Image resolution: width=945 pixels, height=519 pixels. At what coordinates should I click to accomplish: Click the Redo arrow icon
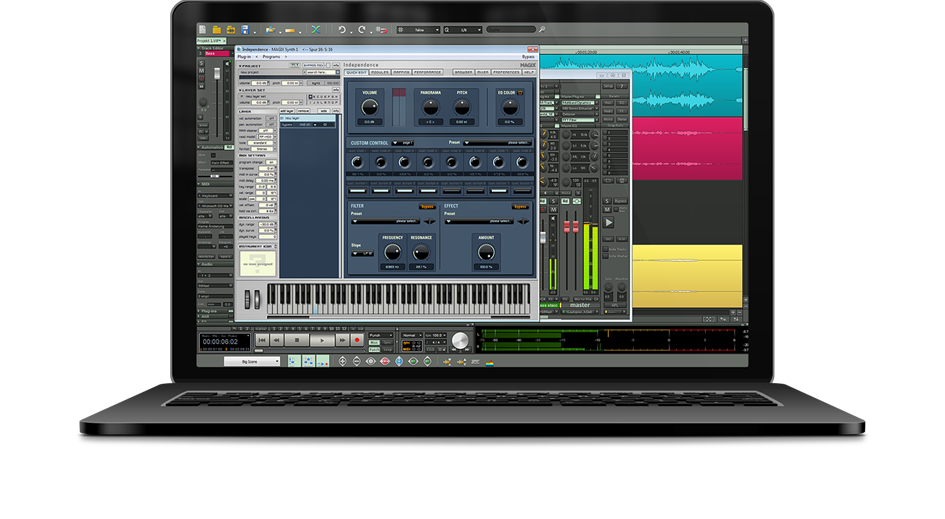click(x=362, y=30)
